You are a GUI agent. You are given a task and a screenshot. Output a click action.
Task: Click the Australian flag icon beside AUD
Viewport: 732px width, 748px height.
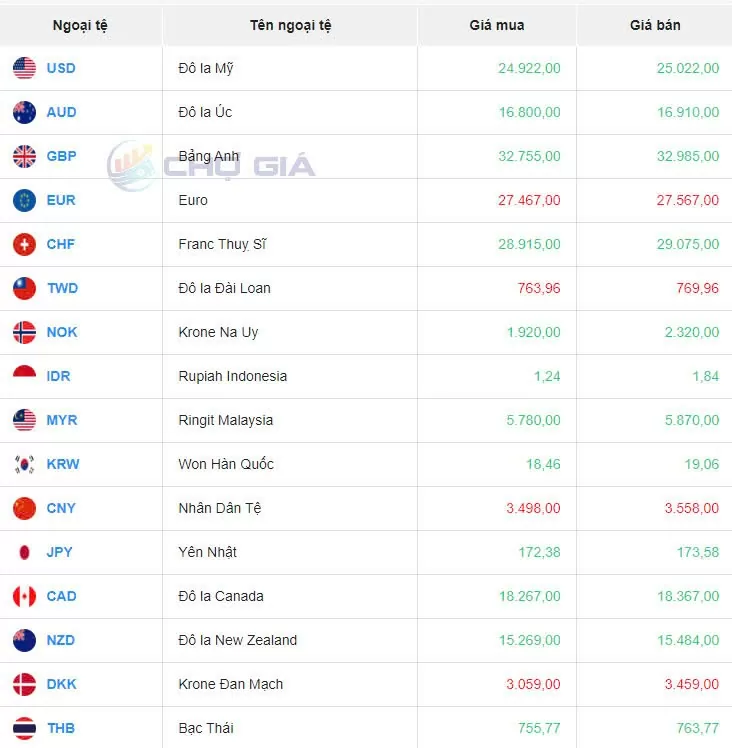24,112
